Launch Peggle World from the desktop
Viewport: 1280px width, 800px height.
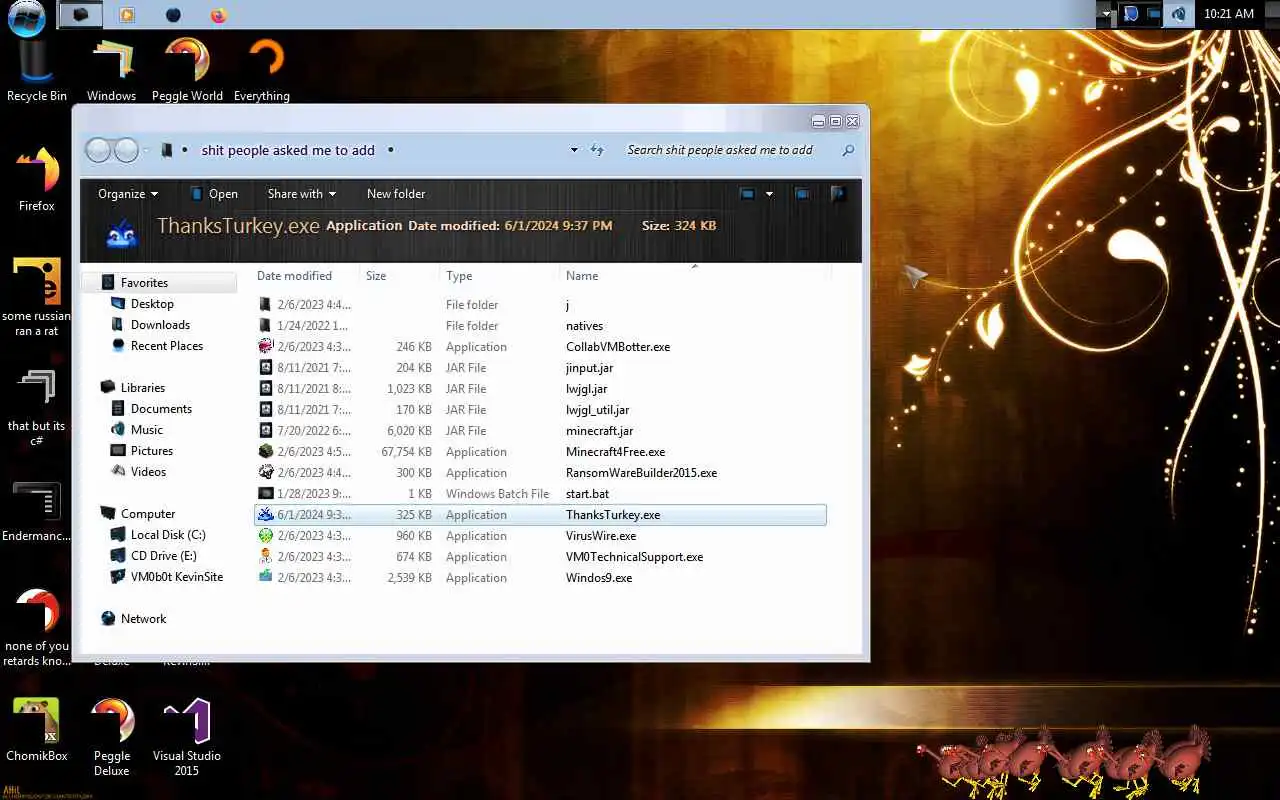point(187,69)
